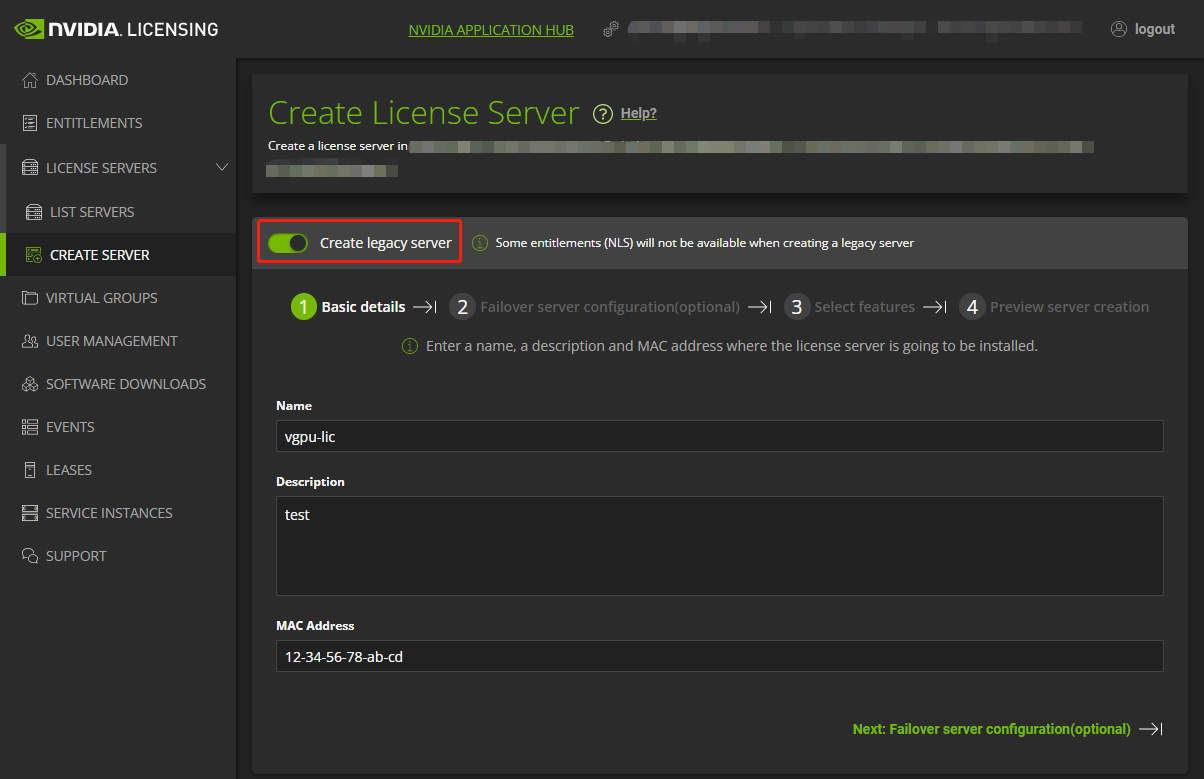Click the 'Create License Server' heading
This screenshot has height=779, width=1204.
(424, 113)
